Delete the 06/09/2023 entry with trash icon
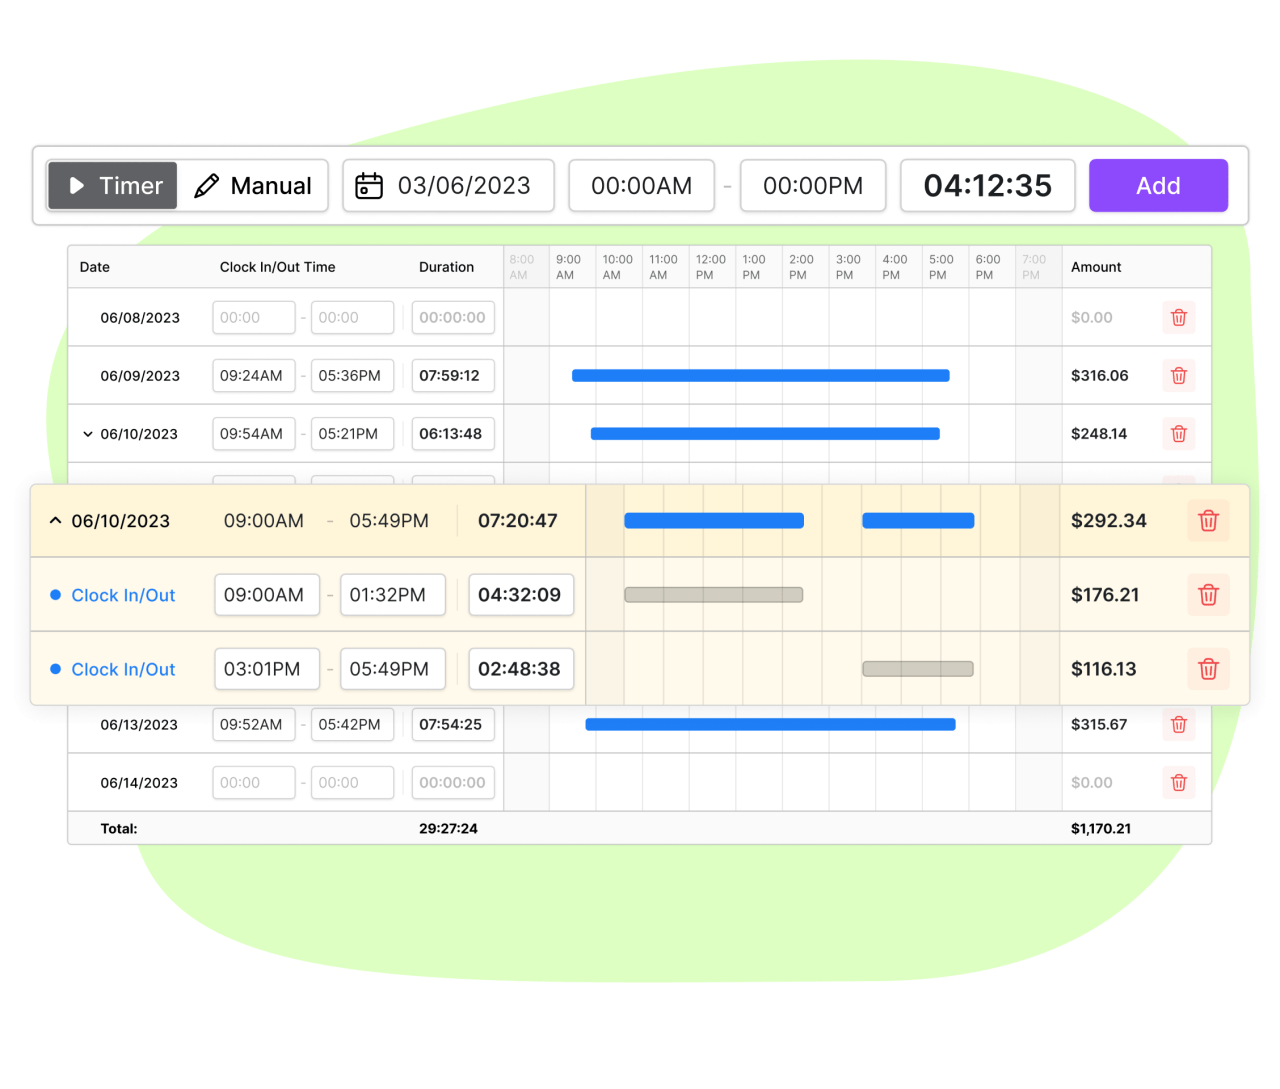The height and width of the screenshot is (1089, 1280). pyautogui.click(x=1179, y=375)
